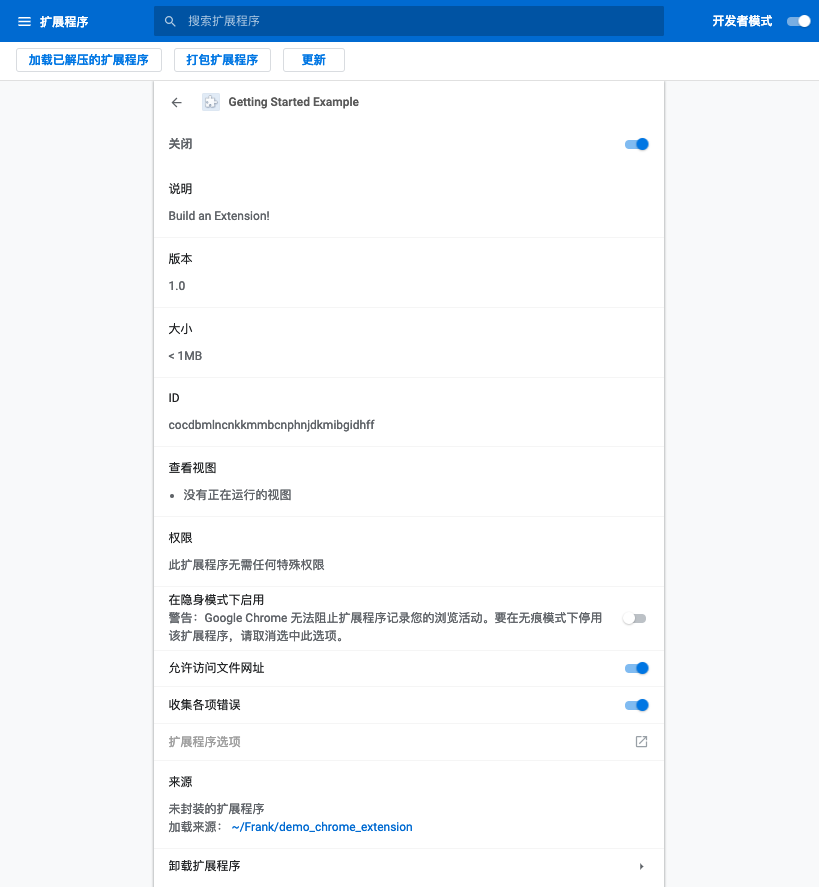The width and height of the screenshot is (819, 887).
Task: Enable 在隐身模式下启用 toggle
Action: click(x=634, y=618)
